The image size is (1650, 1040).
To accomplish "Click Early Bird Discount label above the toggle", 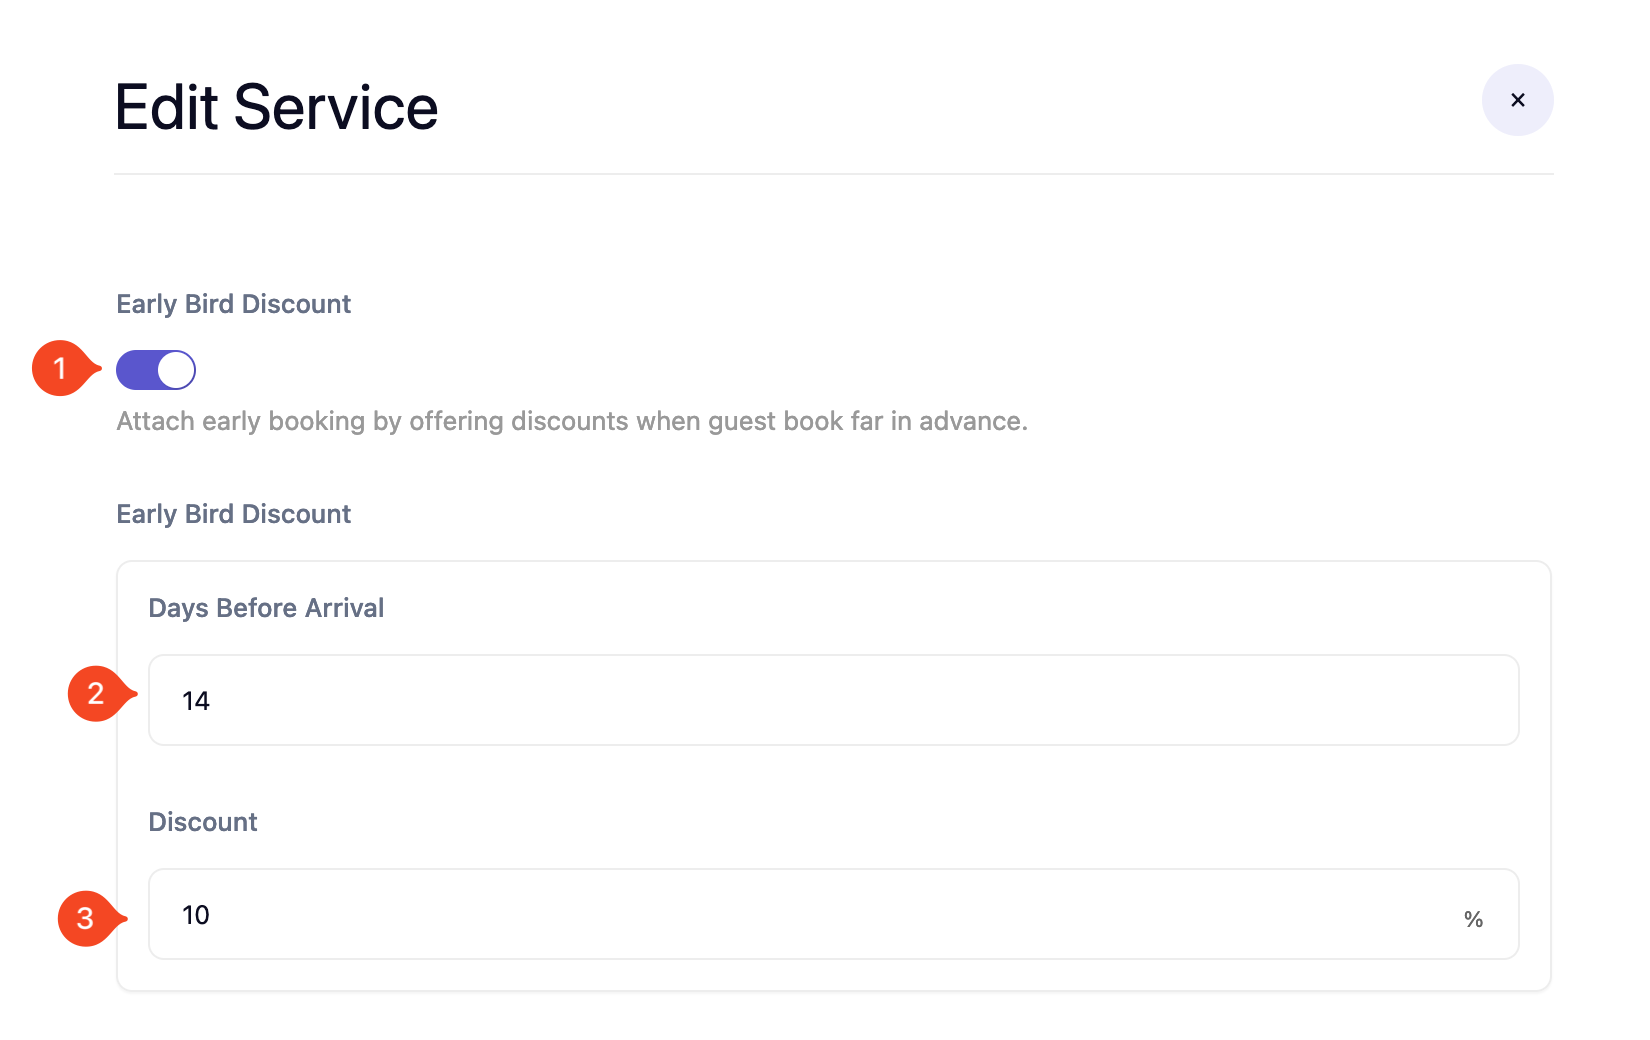I will tap(233, 304).
